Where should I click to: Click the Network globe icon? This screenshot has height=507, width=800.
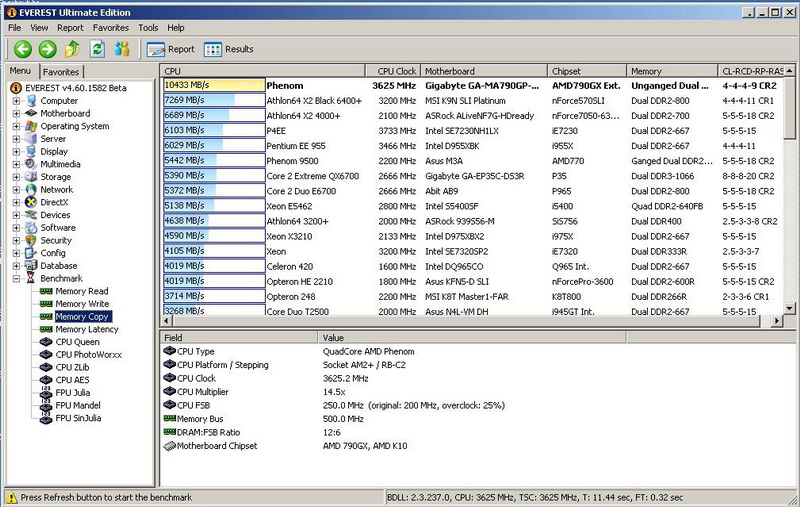click(31, 190)
